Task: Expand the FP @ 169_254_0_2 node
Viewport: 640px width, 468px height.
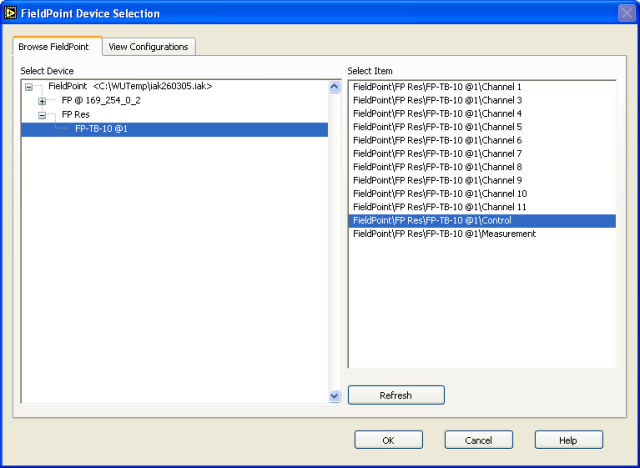Action: coord(42,101)
